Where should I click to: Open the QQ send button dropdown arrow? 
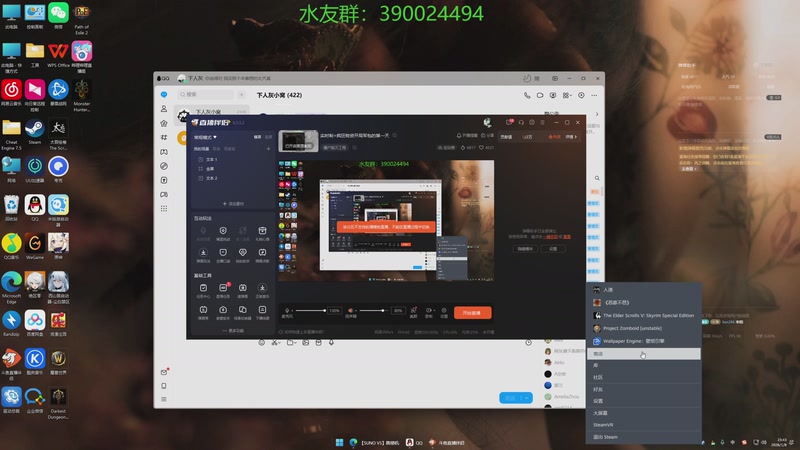point(527,398)
